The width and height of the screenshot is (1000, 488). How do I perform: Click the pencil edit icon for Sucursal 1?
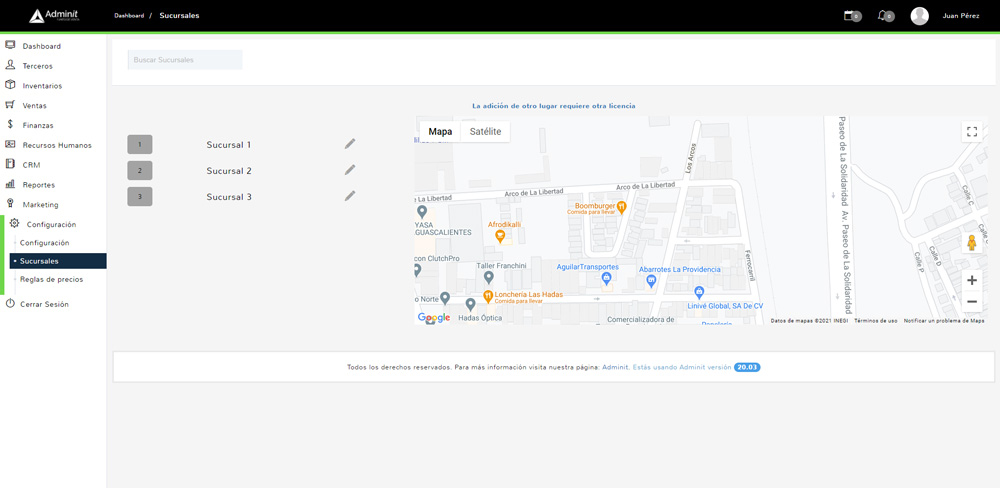click(350, 144)
